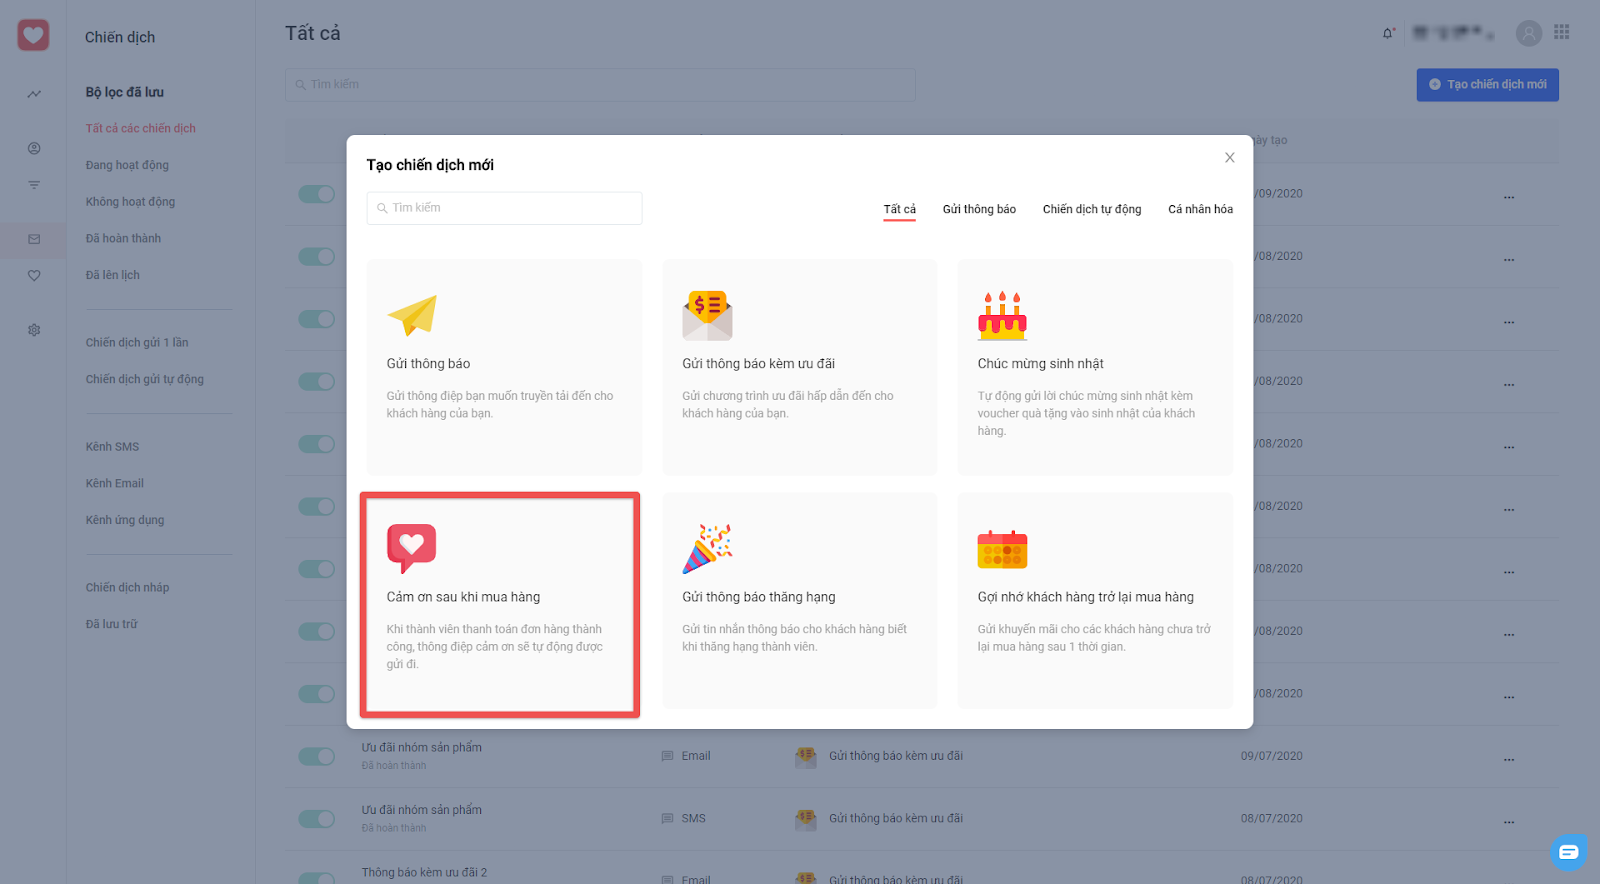Open the campaigns envelope sidebar icon
Viewport: 1600px width, 884px height.
34,239
